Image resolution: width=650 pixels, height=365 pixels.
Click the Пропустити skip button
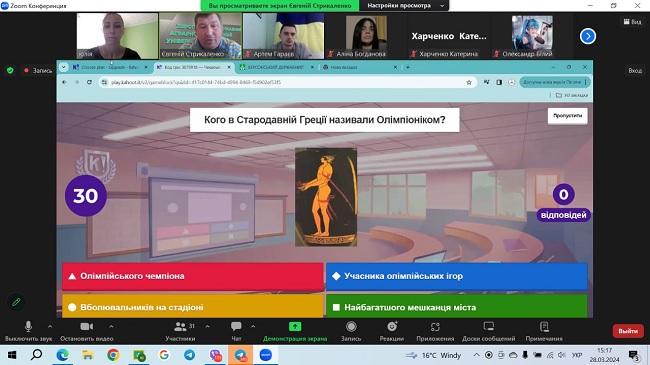(568, 116)
